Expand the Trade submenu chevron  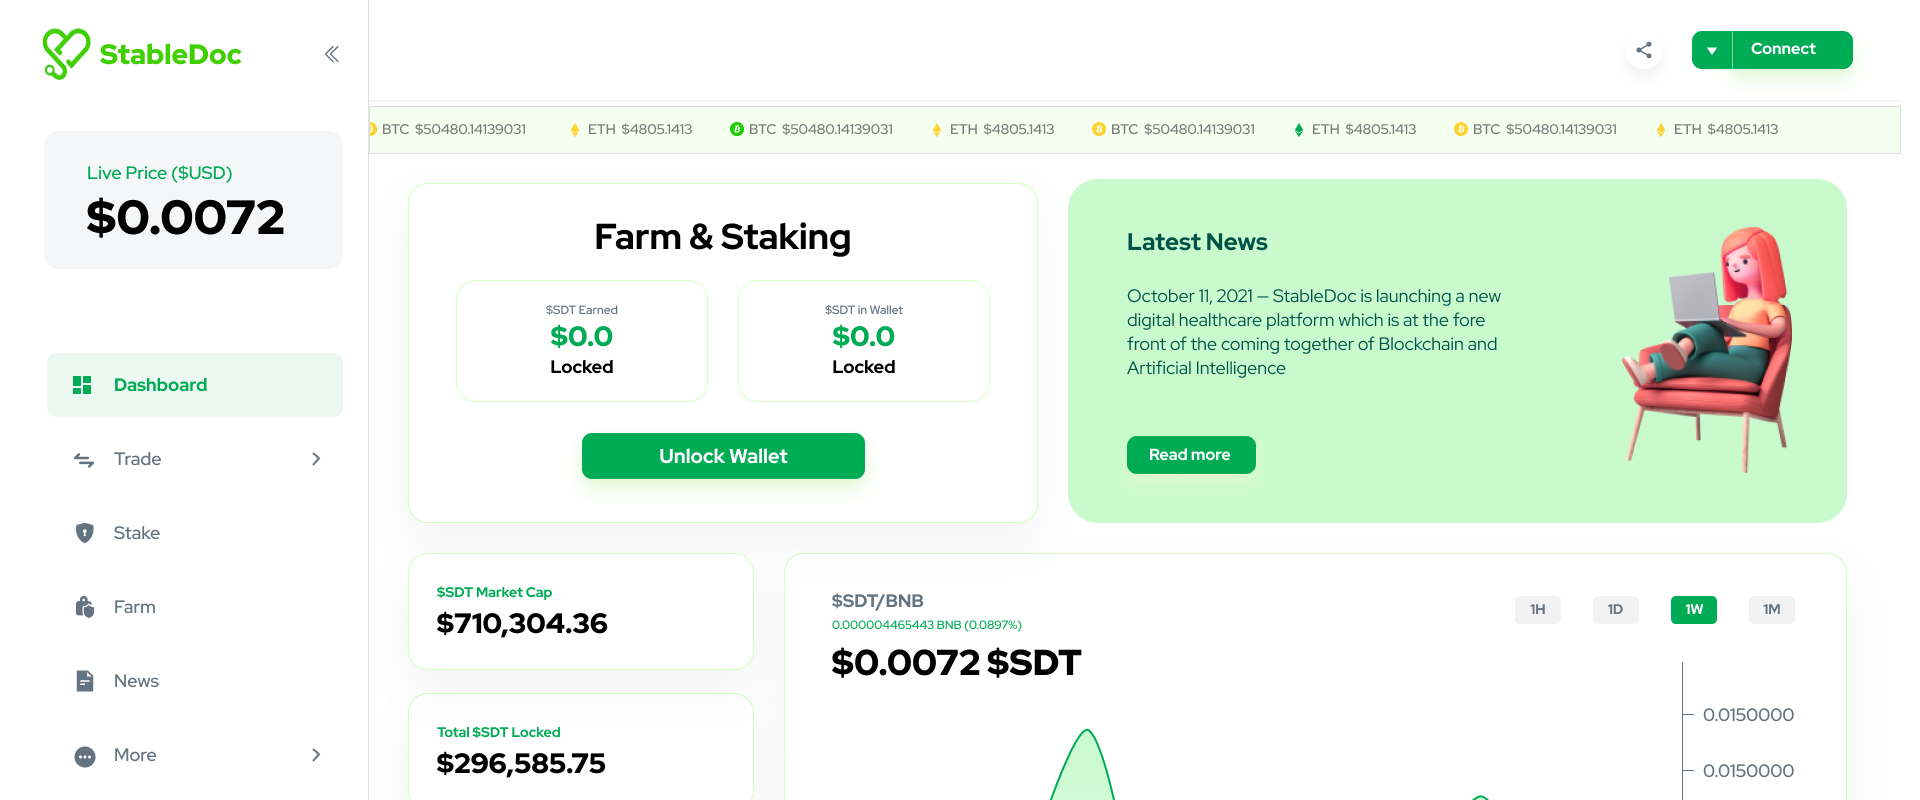(316, 459)
